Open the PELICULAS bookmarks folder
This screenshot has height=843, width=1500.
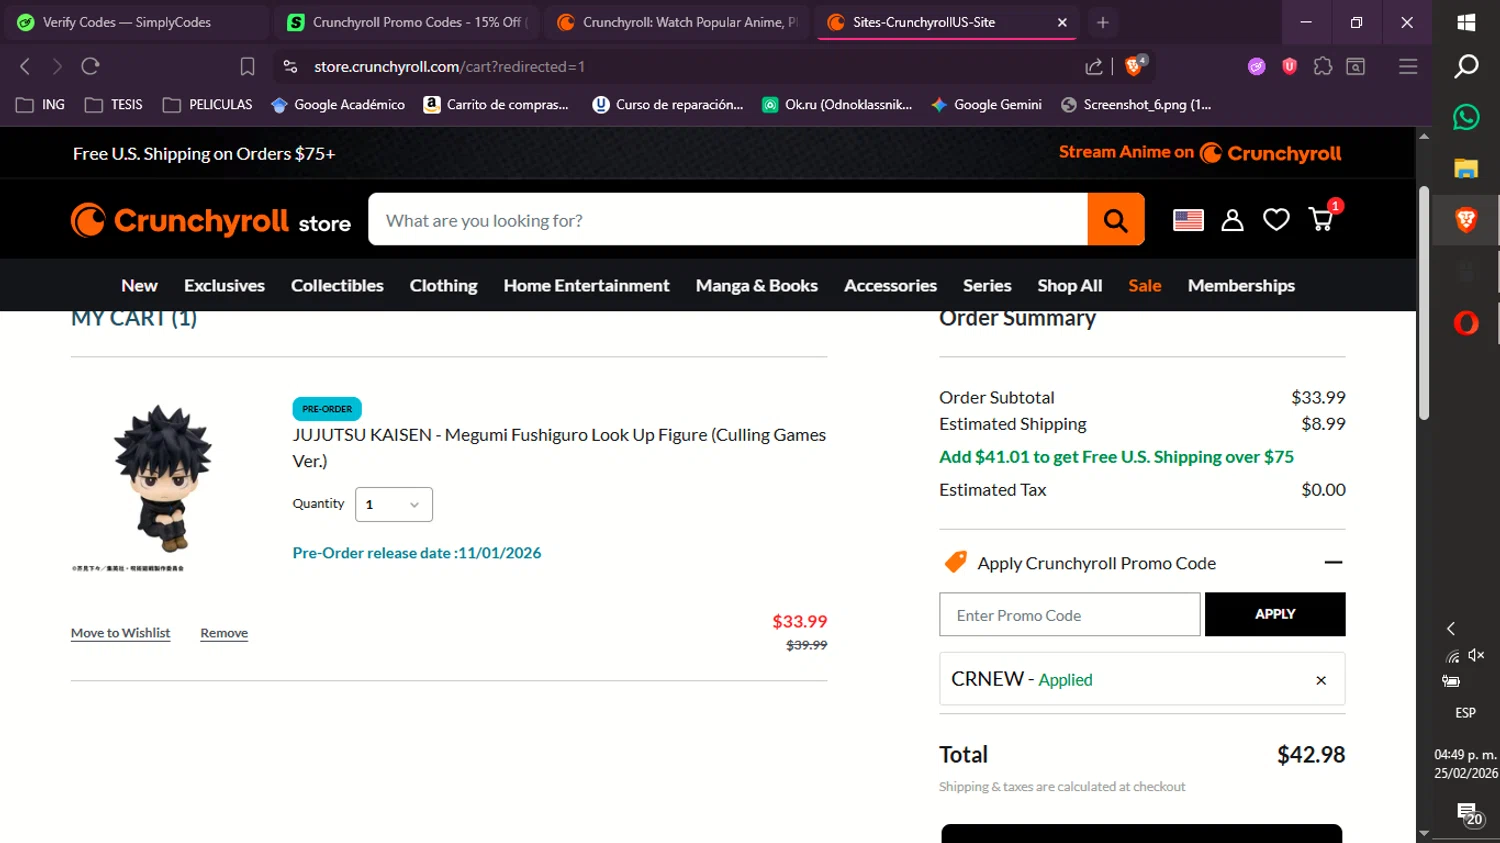click(207, 105)
